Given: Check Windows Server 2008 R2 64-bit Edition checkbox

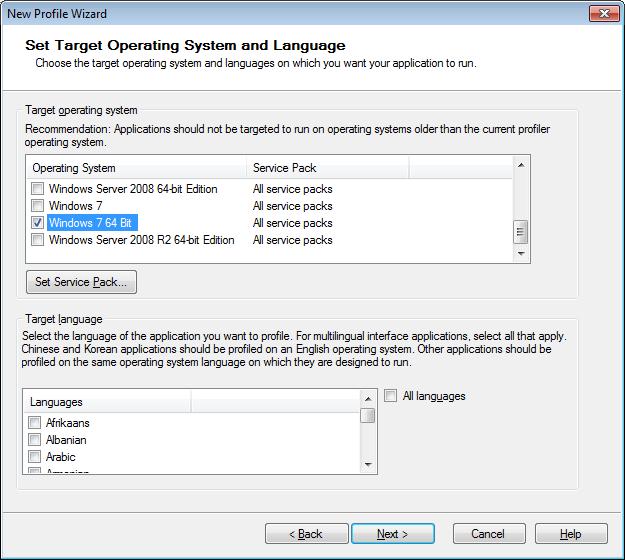Looking at the screenshot, I should point(37,240).
